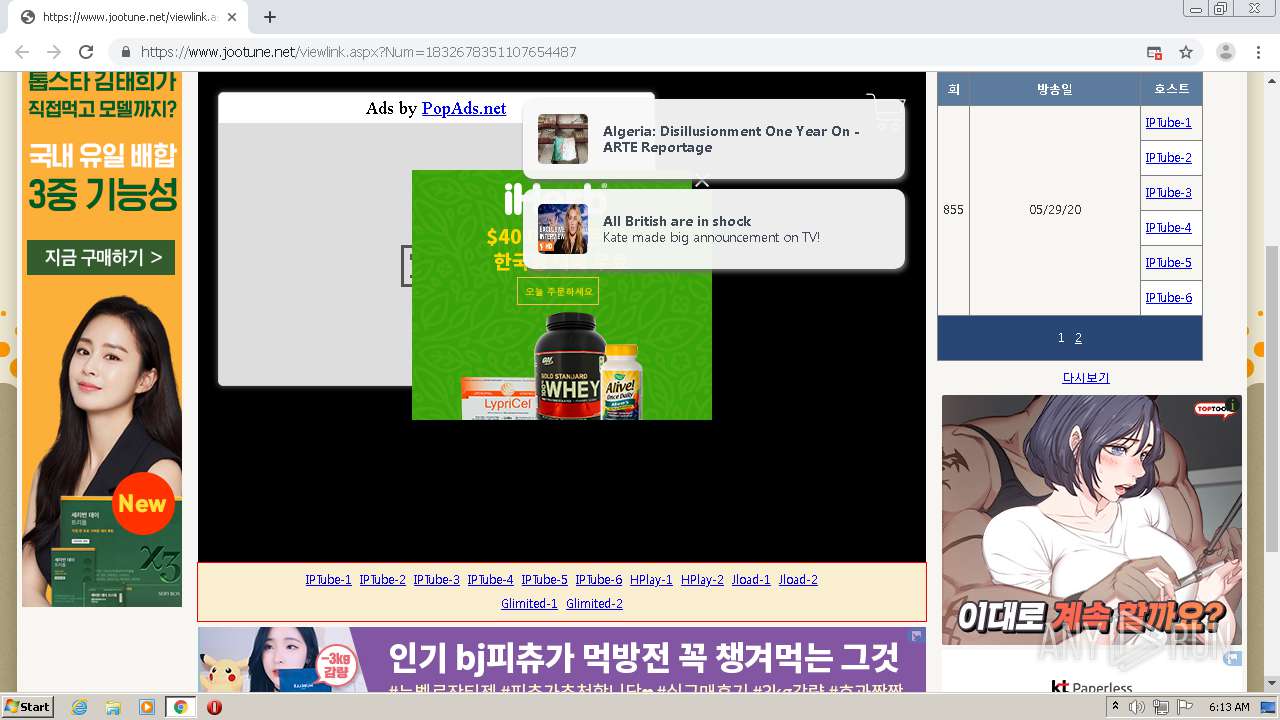Open the HPlay-2 link
Screen dimensions: 1280x720
click(702, 580)
